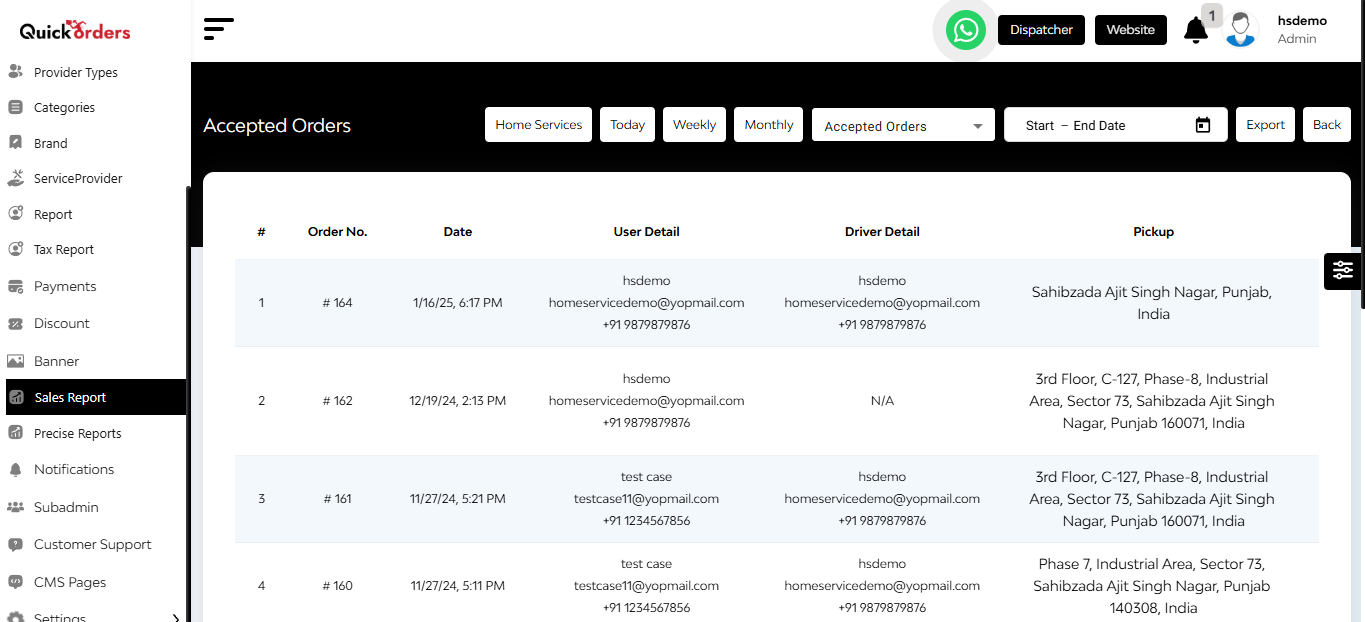Open the WhatsApp chat icon

click(965, 30)
